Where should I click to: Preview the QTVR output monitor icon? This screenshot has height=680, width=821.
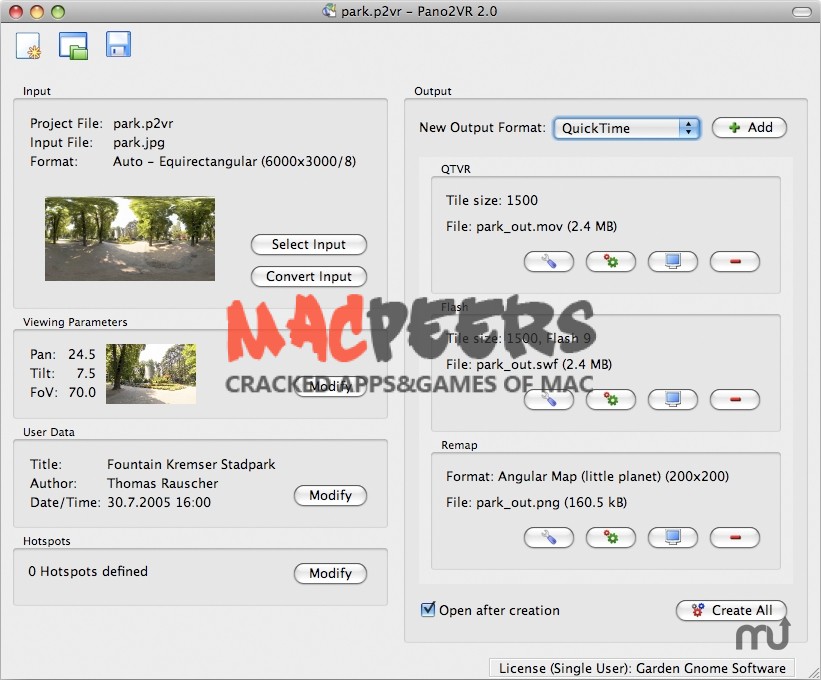pyautogui.click(x=673, y=261)
